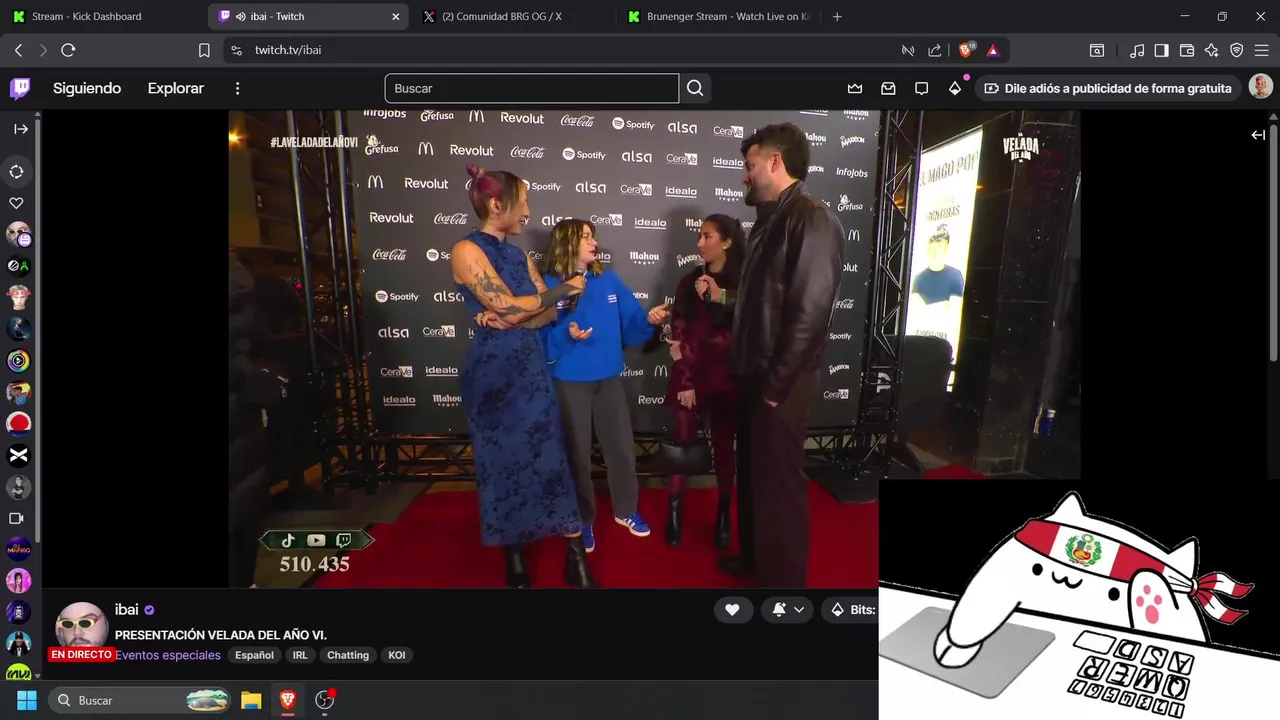
Task: Open a new browser tab
Action: (x=837, y=16)
